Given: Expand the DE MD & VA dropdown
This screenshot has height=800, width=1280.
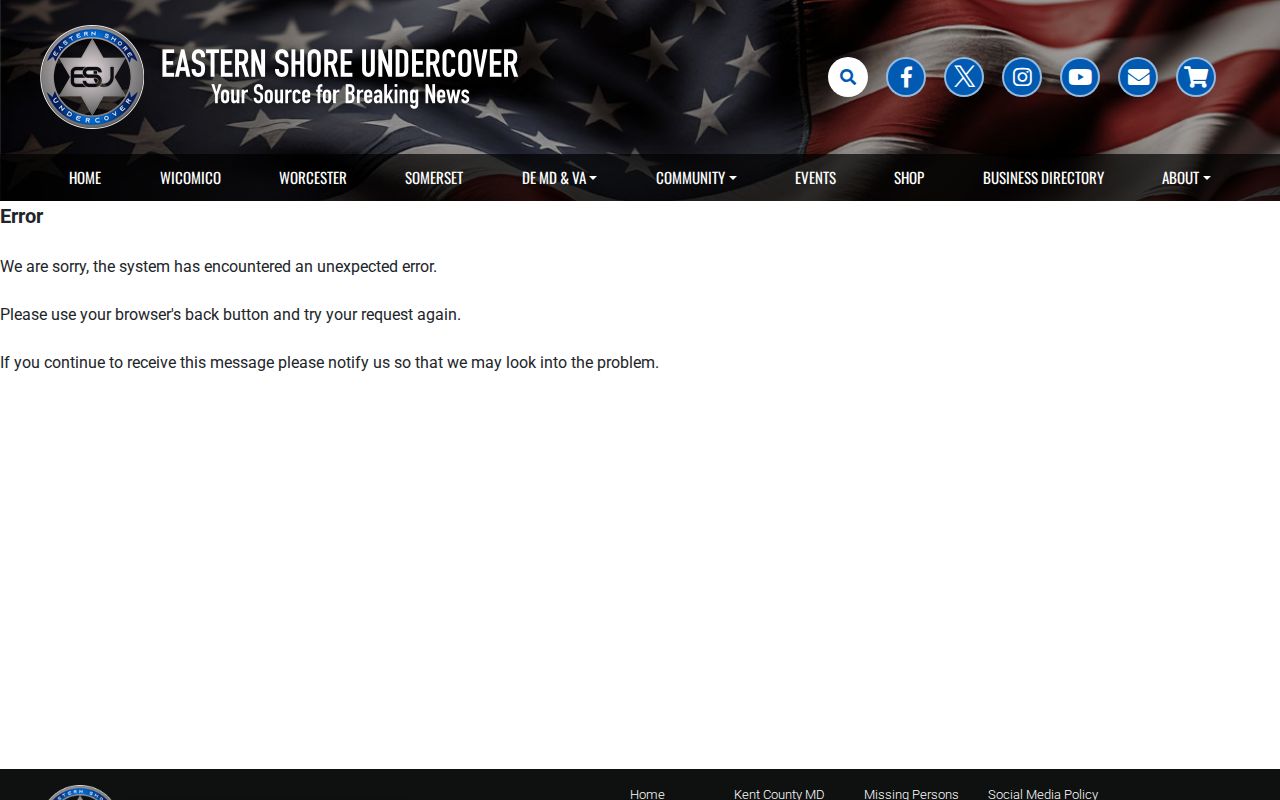Looking at the screenshot, I should coord(559,178).
